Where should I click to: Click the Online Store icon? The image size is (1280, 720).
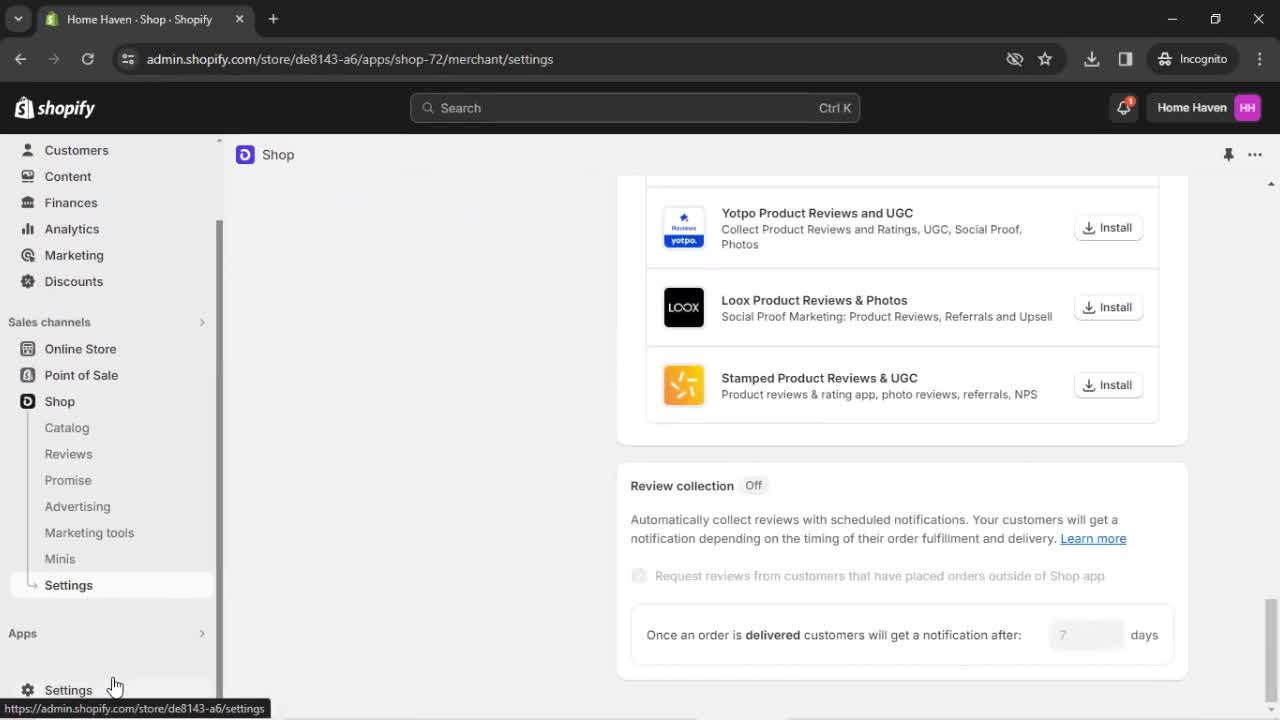27,349
